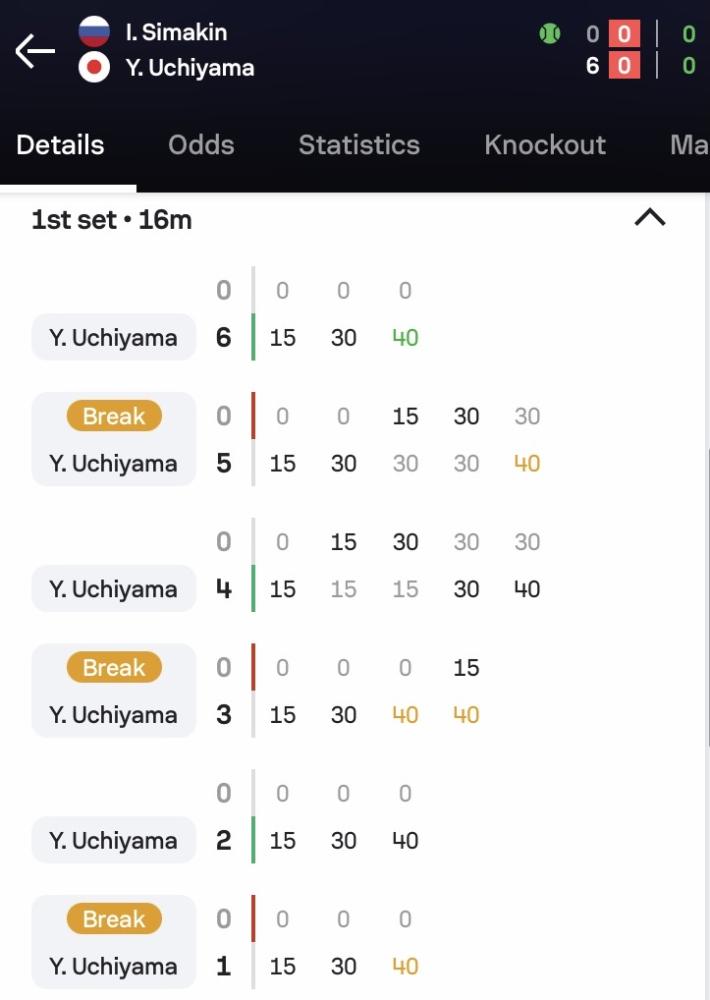This screenshot has width=710, height=1000.
Task: Select the Y. Uchiyama game 4 label
Action: tap(113, 589)
